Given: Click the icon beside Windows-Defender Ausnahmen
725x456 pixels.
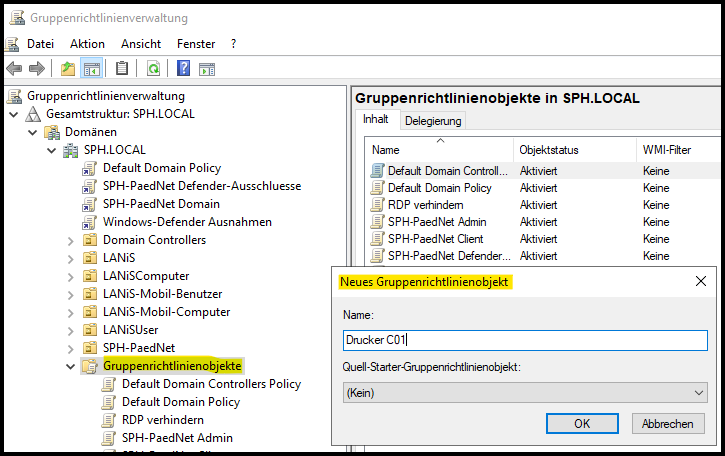Looking at the screenshot, I should click(89, 222).
